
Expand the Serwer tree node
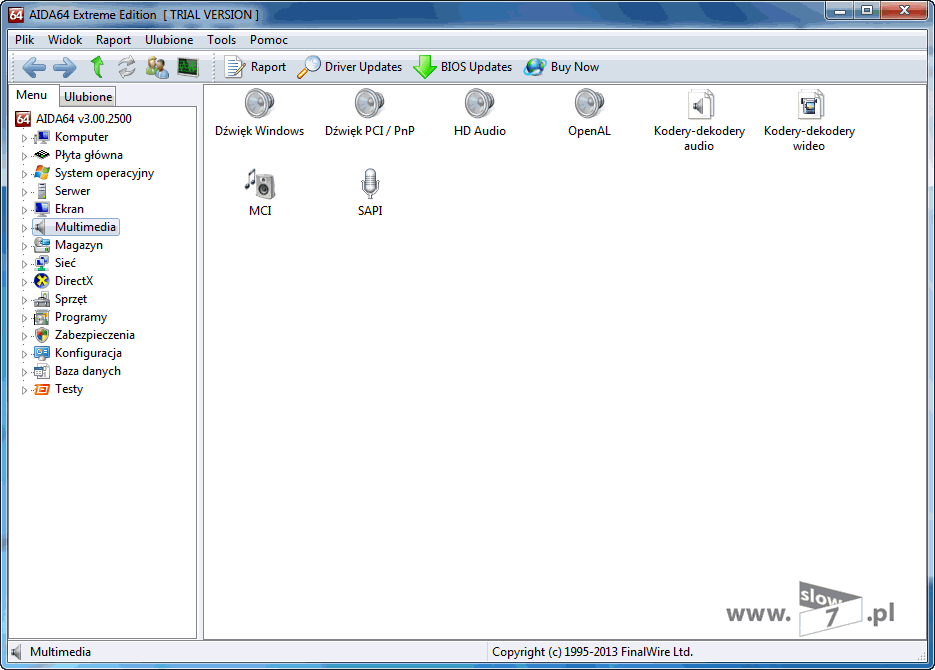[24, 192]
